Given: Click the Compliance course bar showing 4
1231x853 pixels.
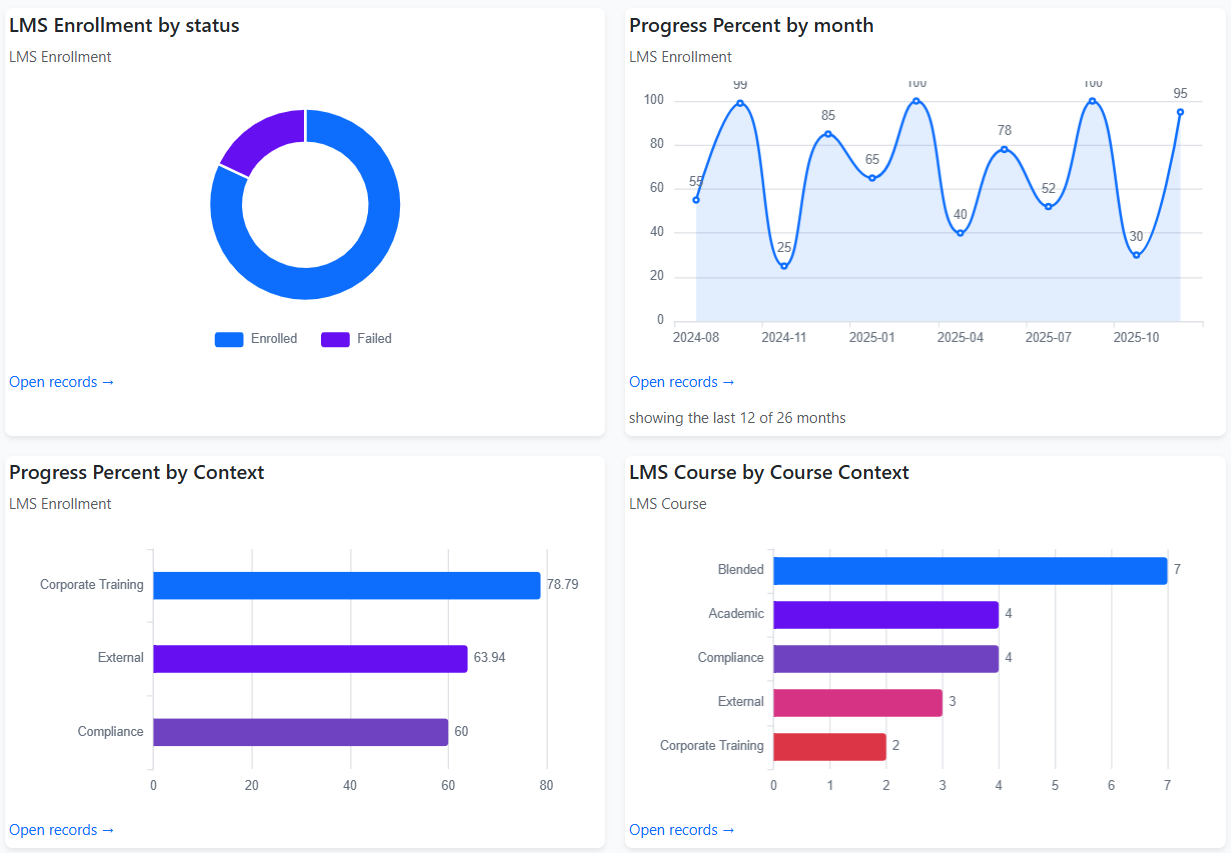Looking at the screenshot, I should pos(886,658).
